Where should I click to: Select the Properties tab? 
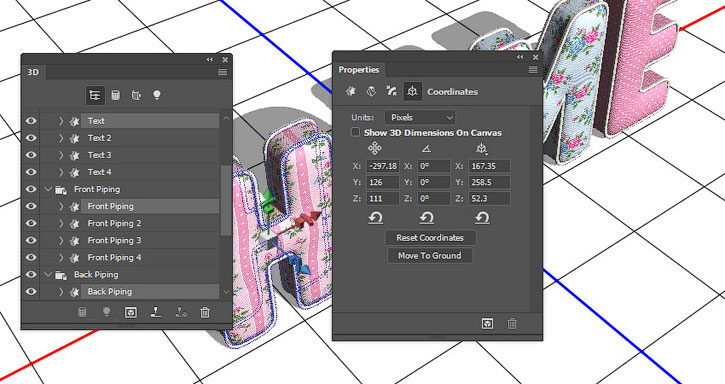point(359,70)
